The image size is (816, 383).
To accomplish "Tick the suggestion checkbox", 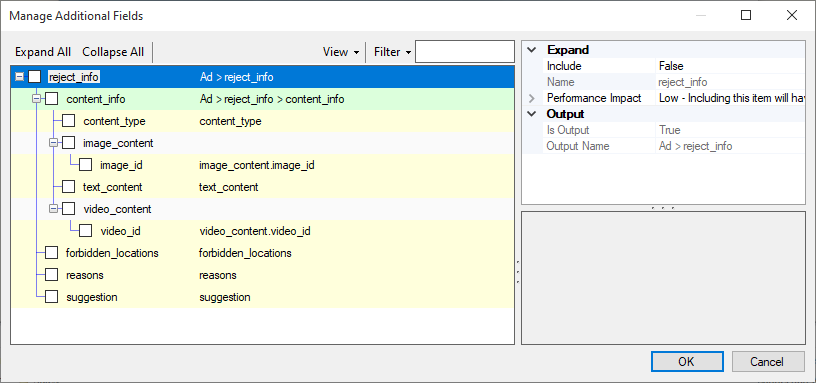I will pos(52,297).
